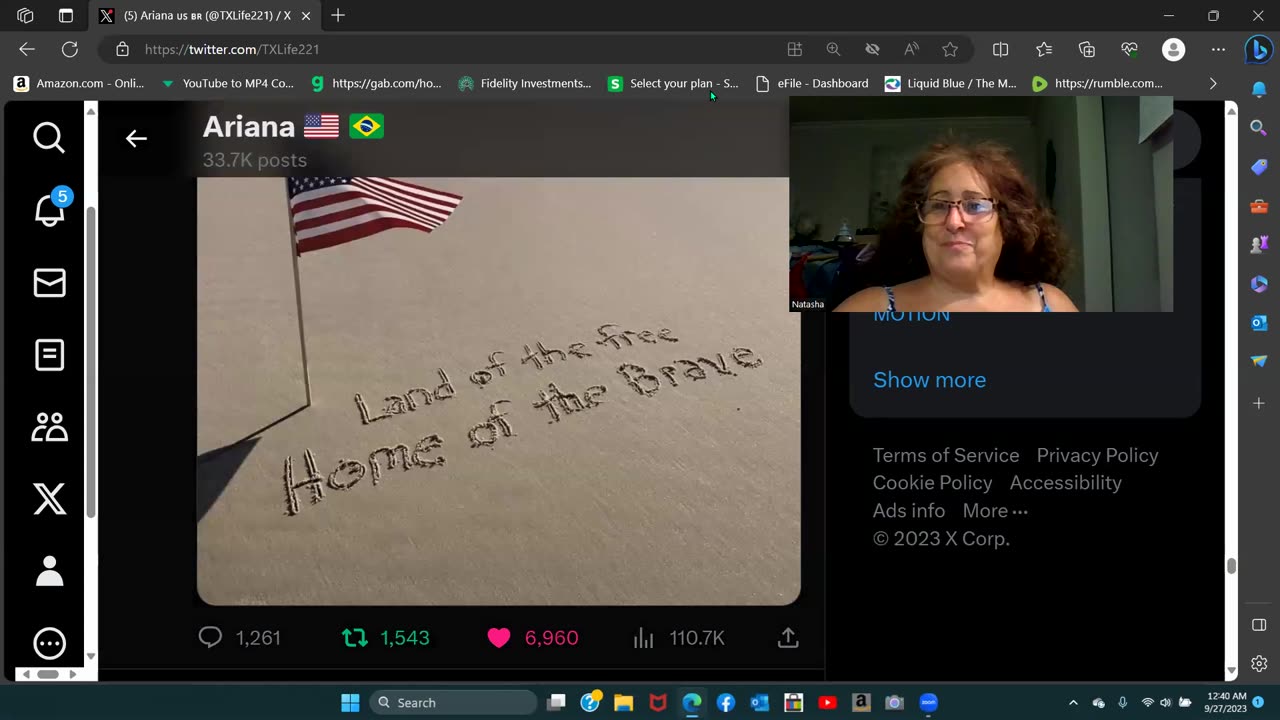Viewport: 1280px width, 720px height.
Task: Toggle repost on the post showing 1,543
Action: coord(385,638)
